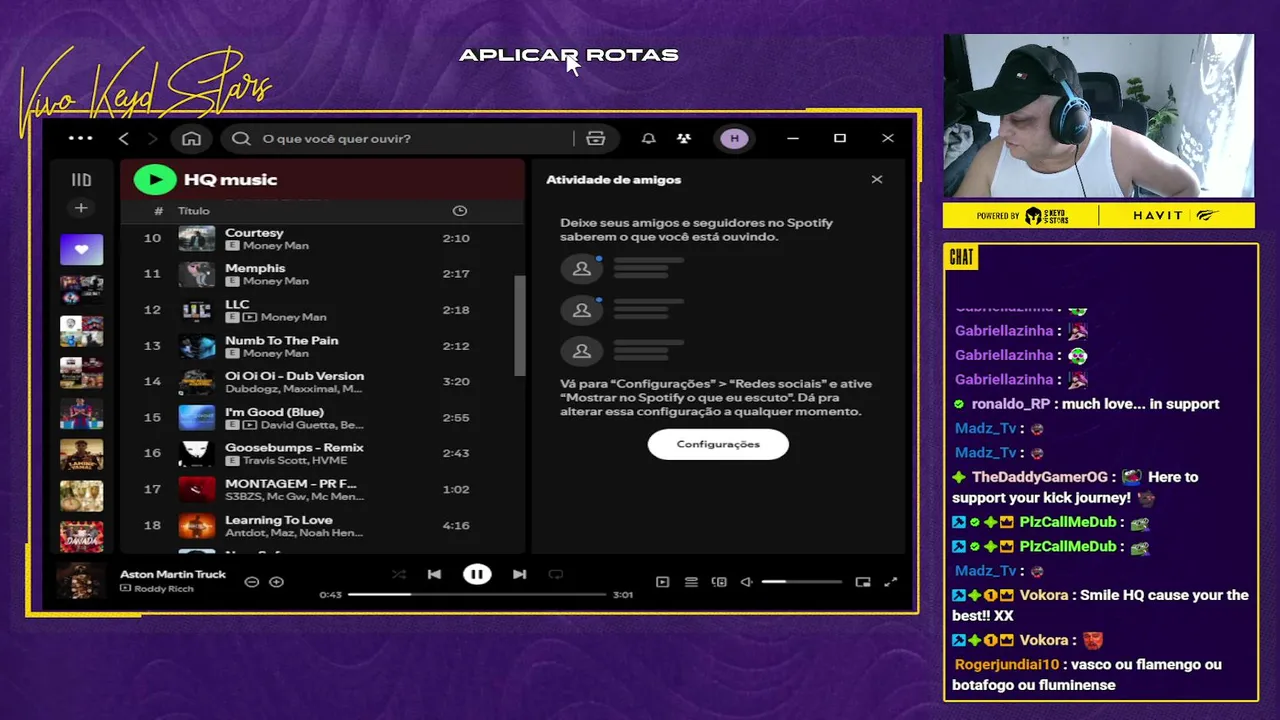Open connect to a device icon
Viewport: 1280px width, 720px height.
[x=719, y=582]
